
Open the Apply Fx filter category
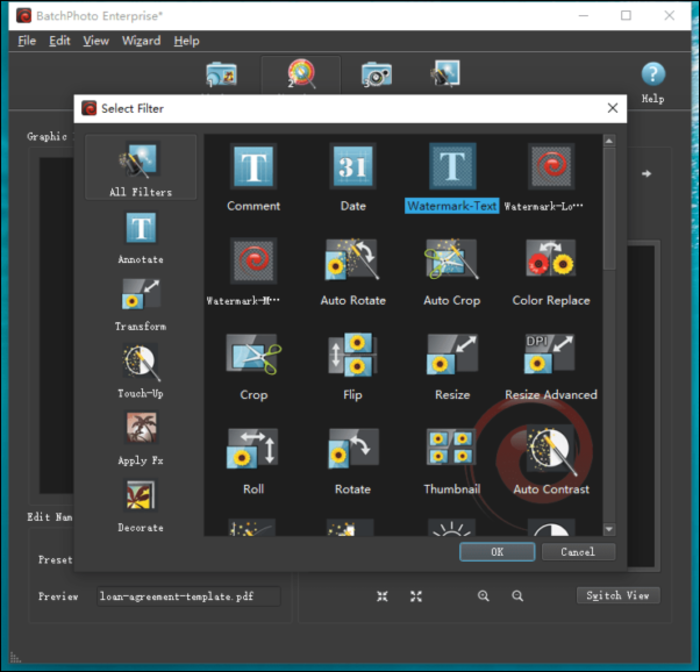[141, 439]
